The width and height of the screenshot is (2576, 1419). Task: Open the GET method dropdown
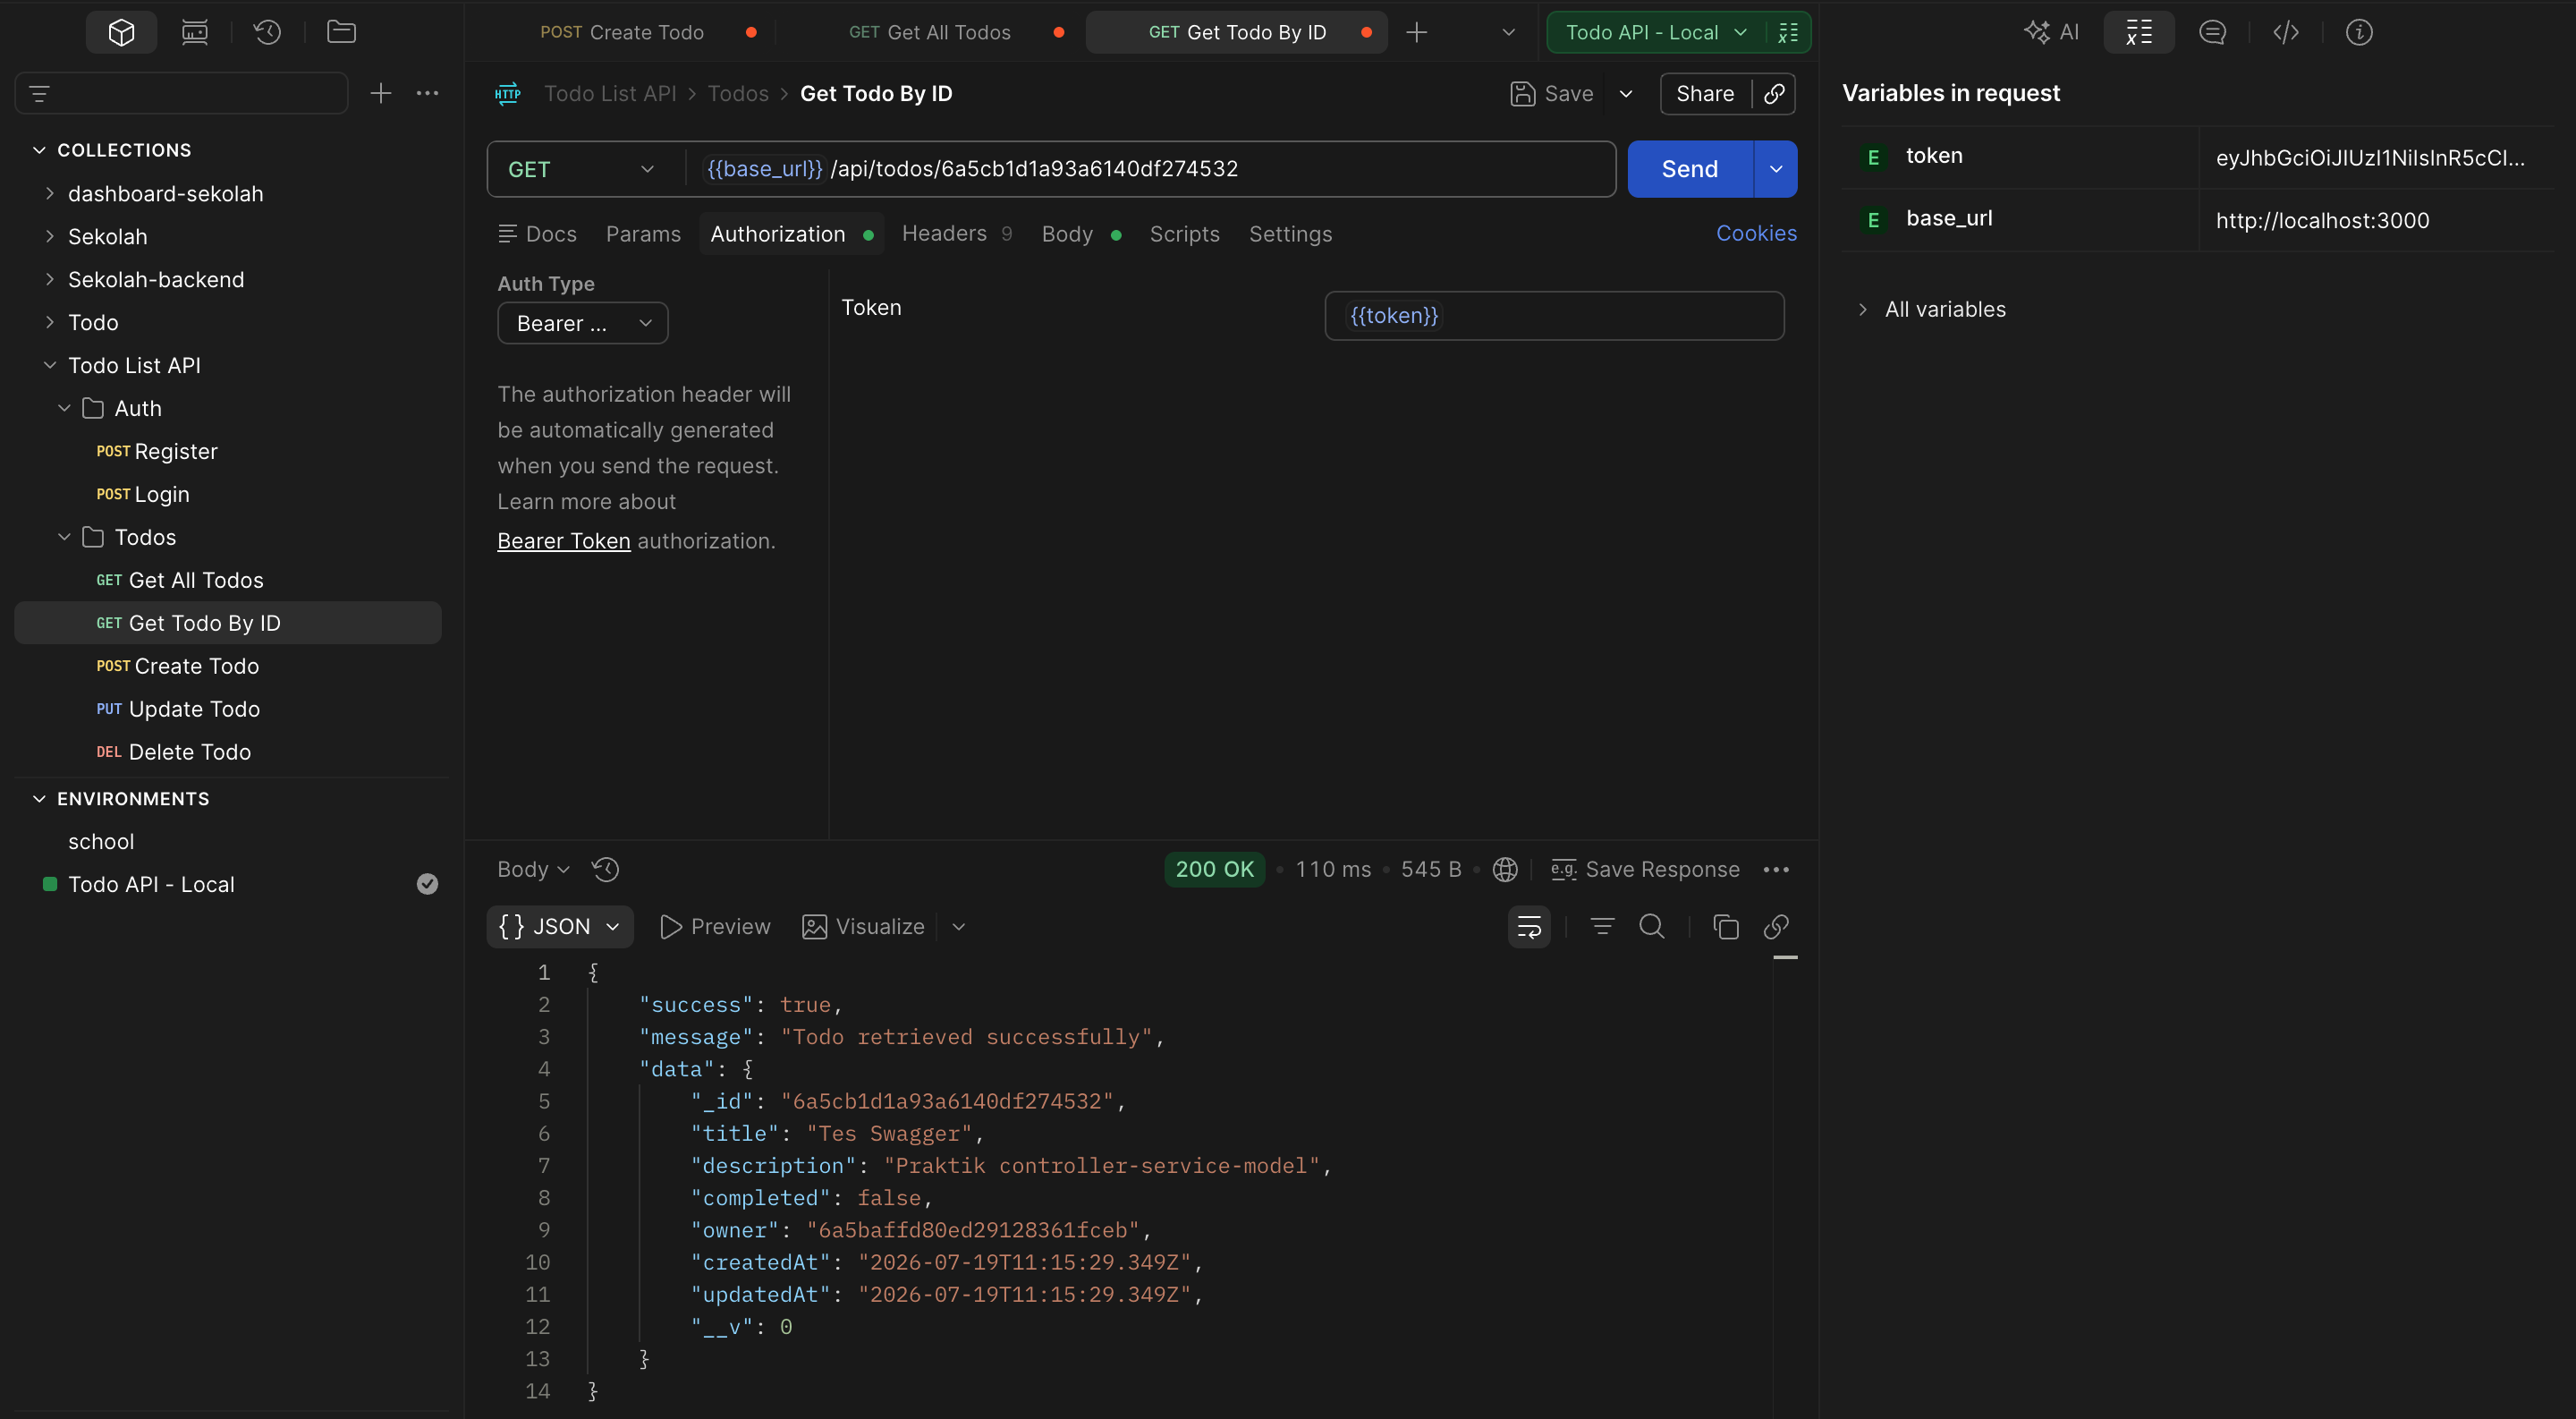point(583,169)
